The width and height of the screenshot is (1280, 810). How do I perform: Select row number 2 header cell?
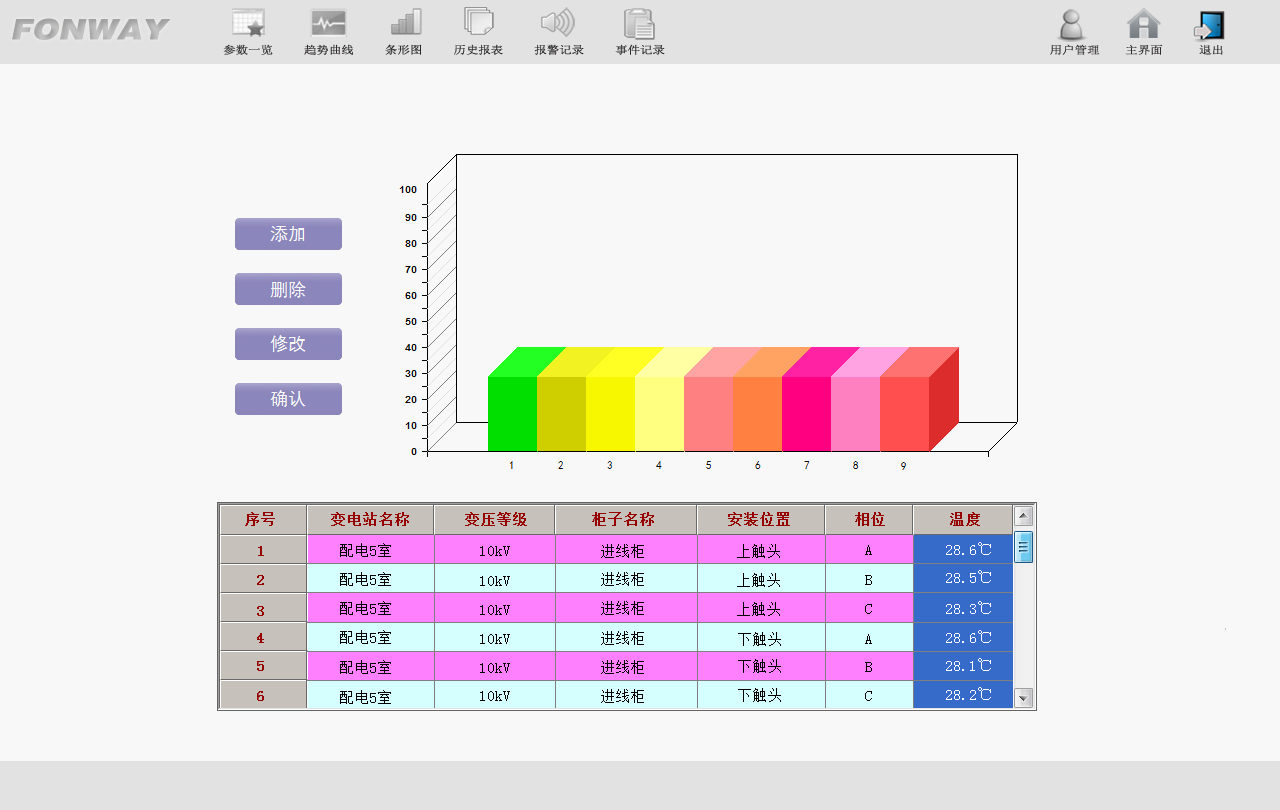click(263, 579)
